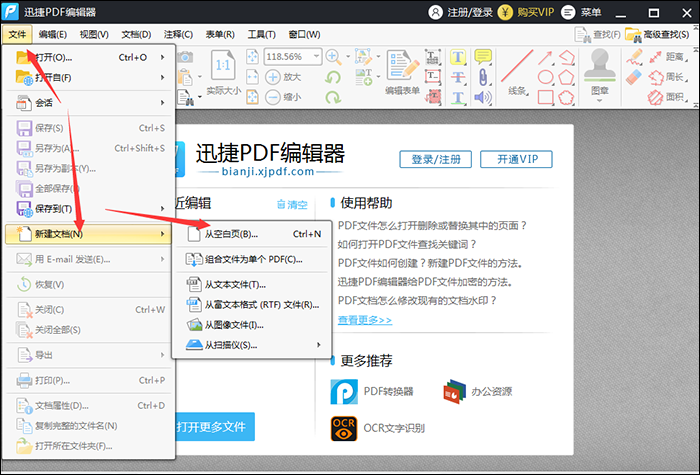
Task: Click 高级查找(S) advanced search
Action: pyautogui.click(x=657, y=34)
